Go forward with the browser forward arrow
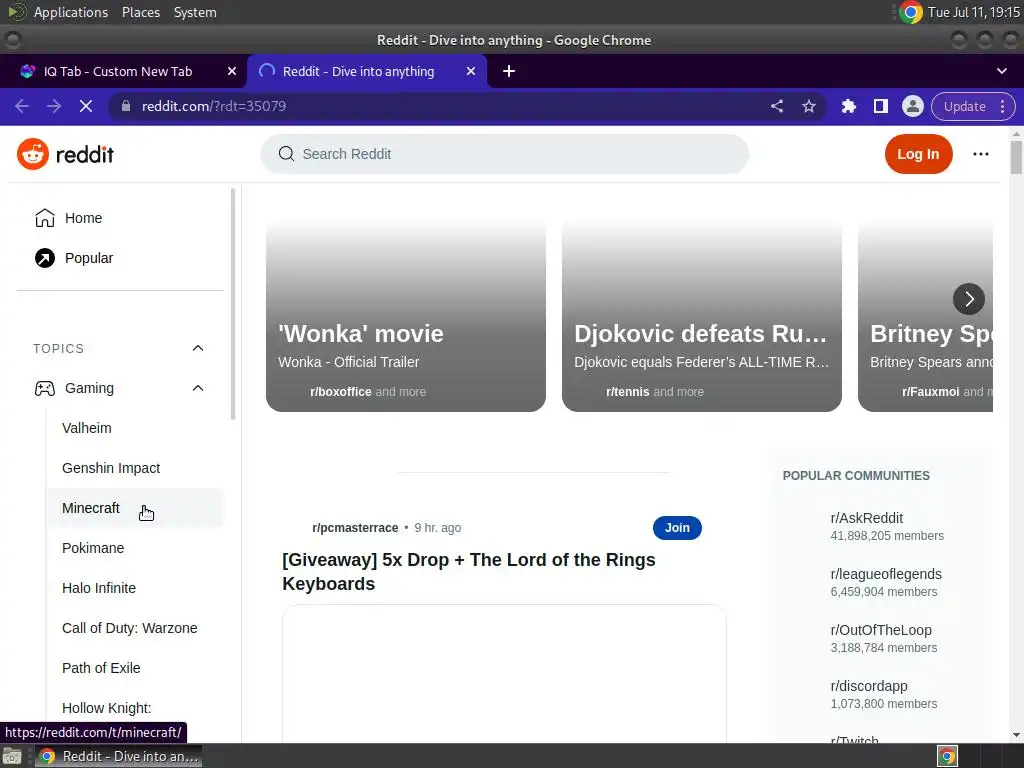This screenshot has width=1024, height=768. pos(54,106)
